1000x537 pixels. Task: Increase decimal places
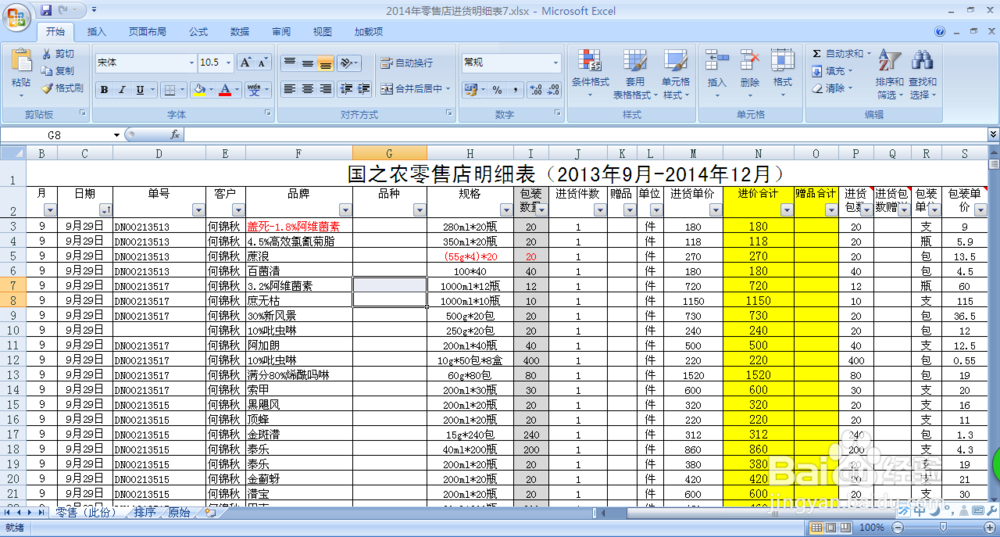(x=536, y=90)
